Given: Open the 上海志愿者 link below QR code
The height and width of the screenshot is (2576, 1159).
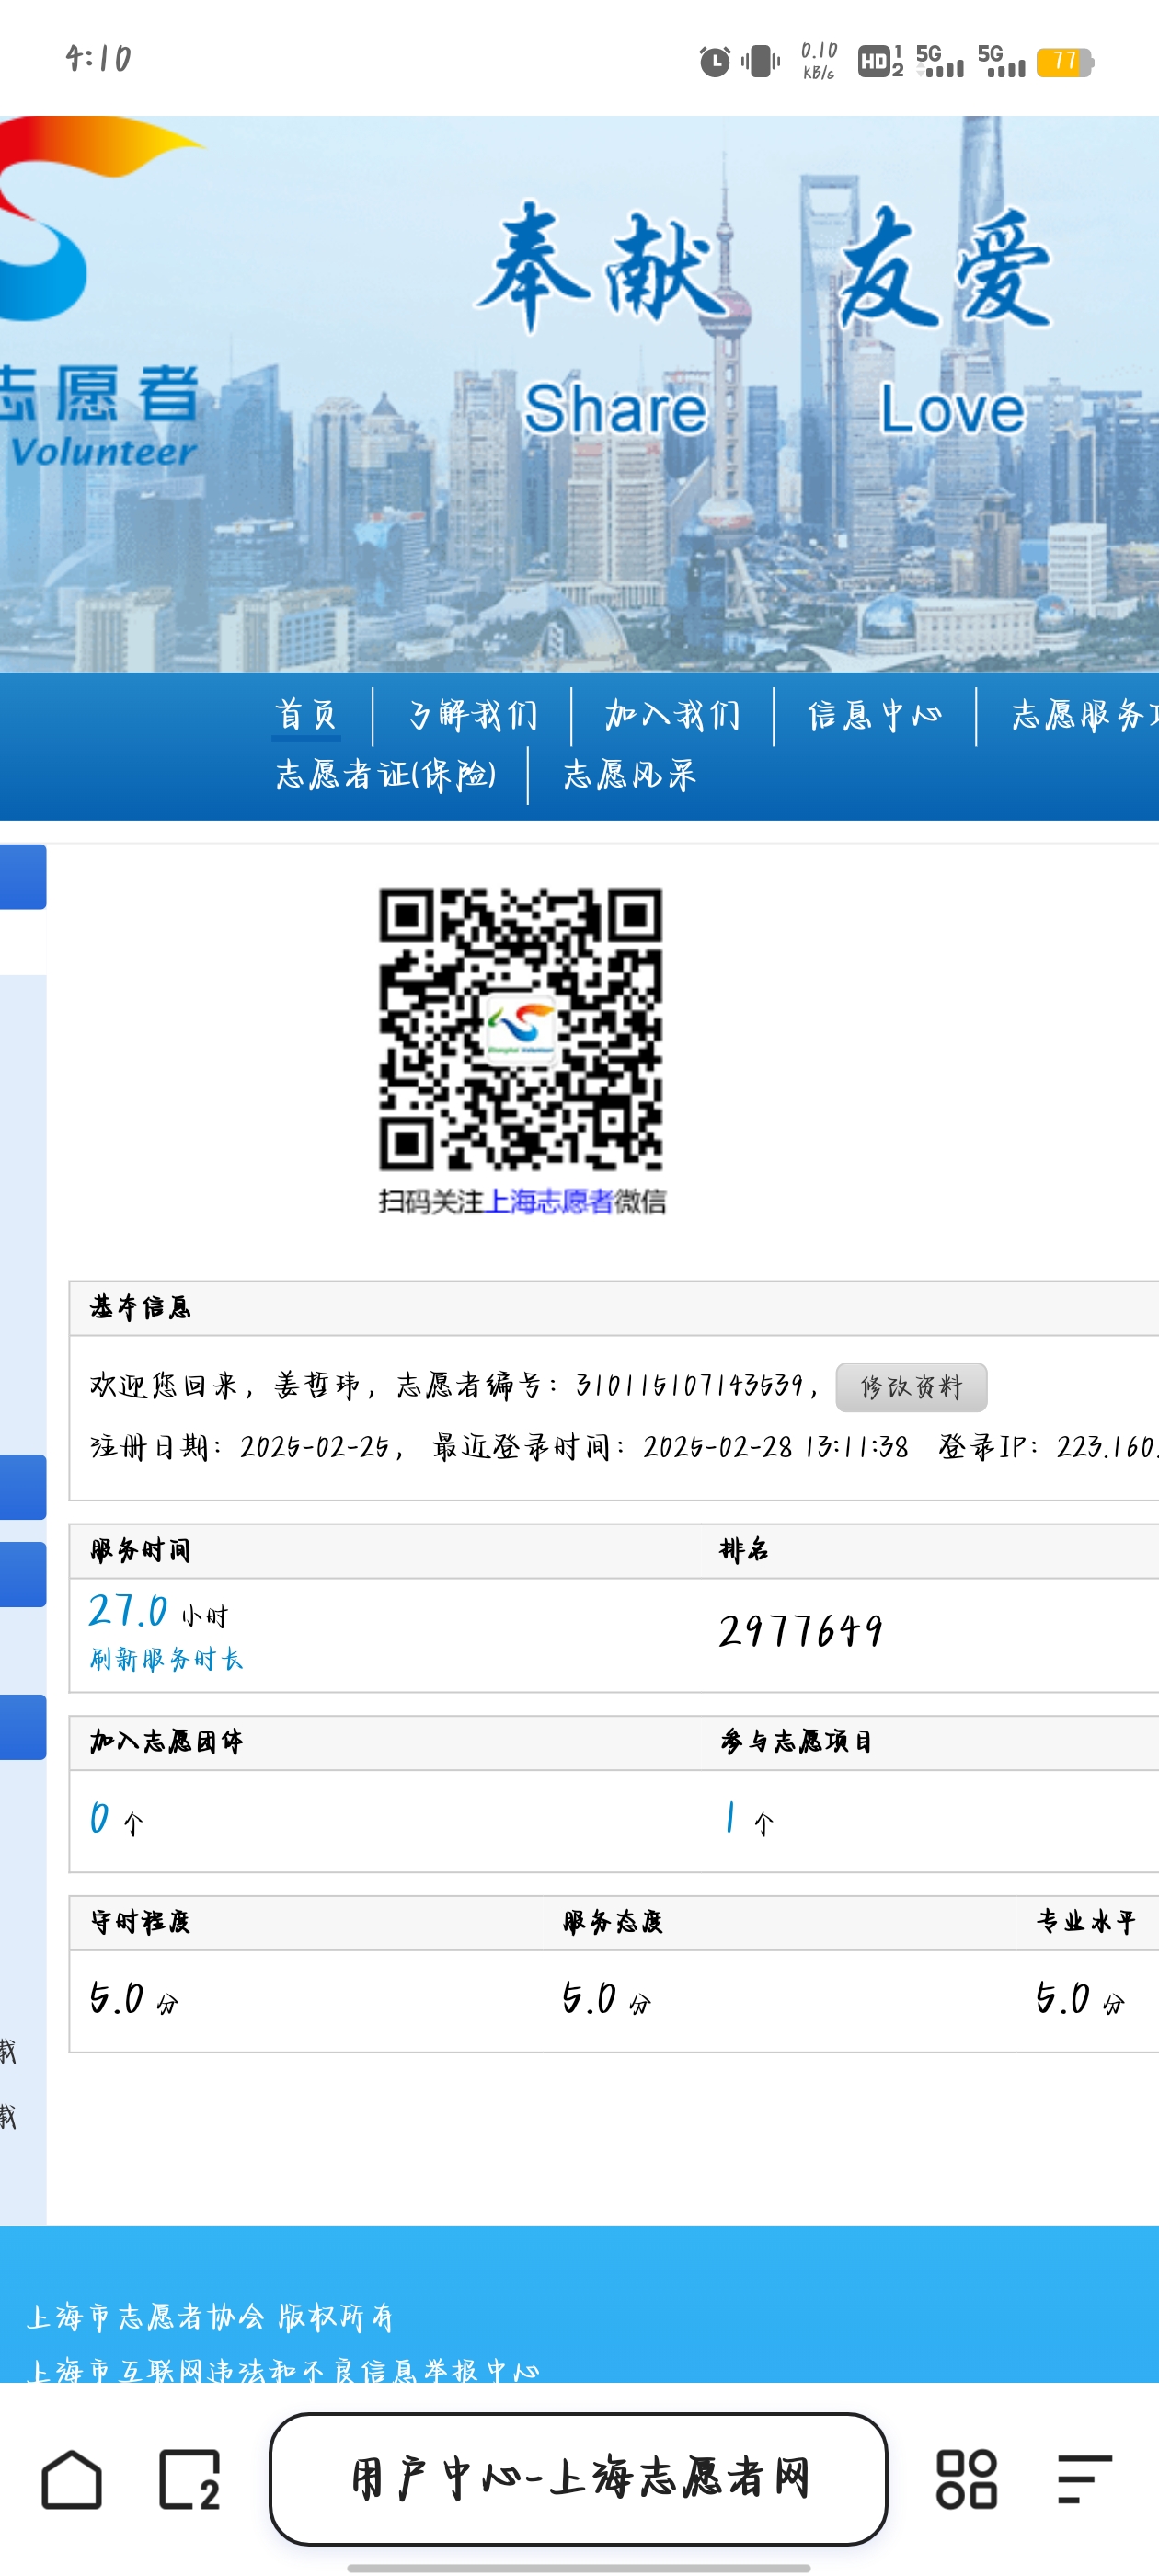Looking at the screenshot, I should 548,1201.
